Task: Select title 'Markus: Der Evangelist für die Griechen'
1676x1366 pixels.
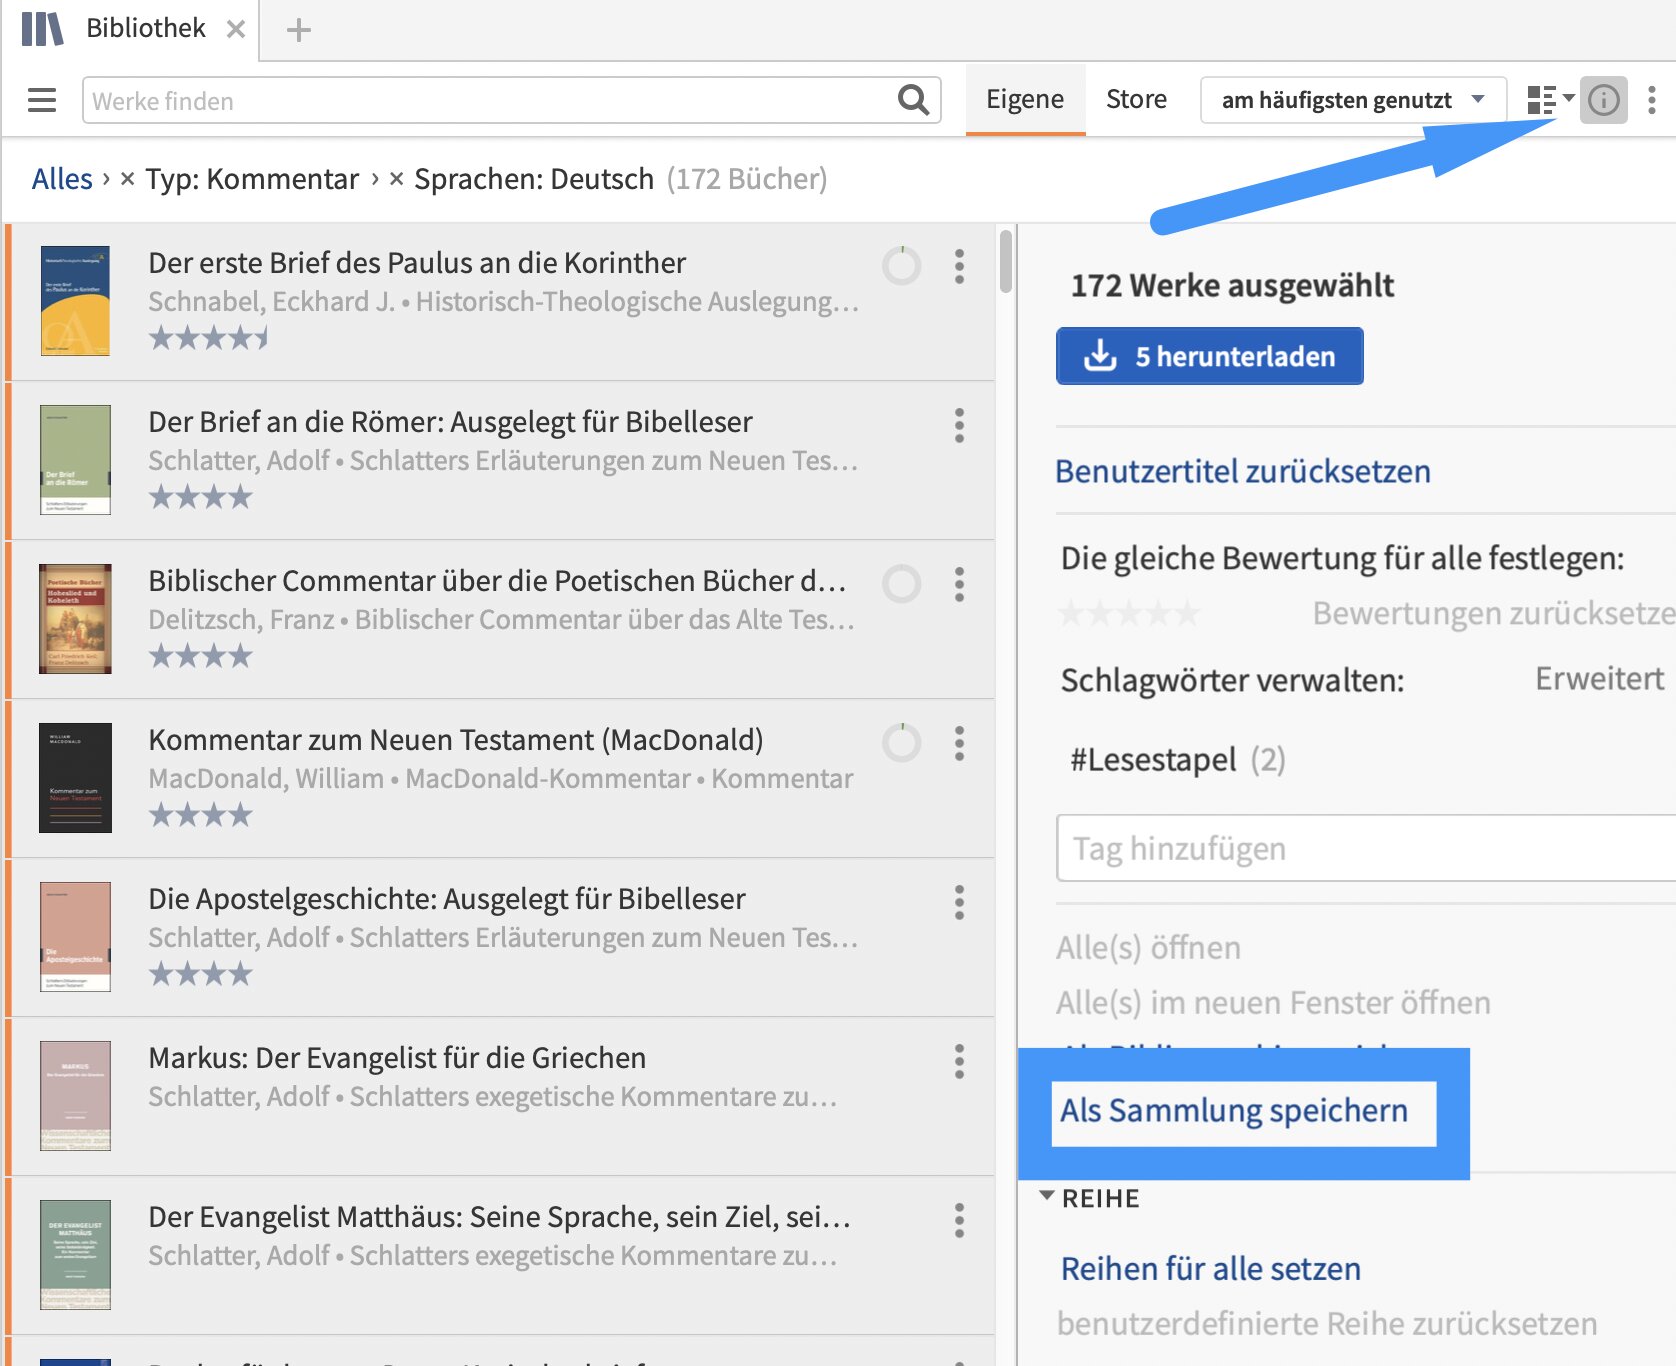Action: click(397, 1058)
